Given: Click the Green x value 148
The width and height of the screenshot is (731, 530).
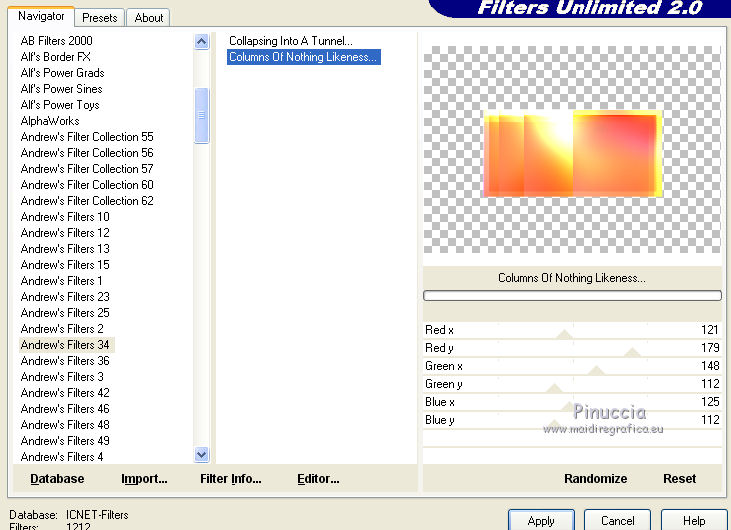Looking at the screenshot, I should tap(710, 366).
